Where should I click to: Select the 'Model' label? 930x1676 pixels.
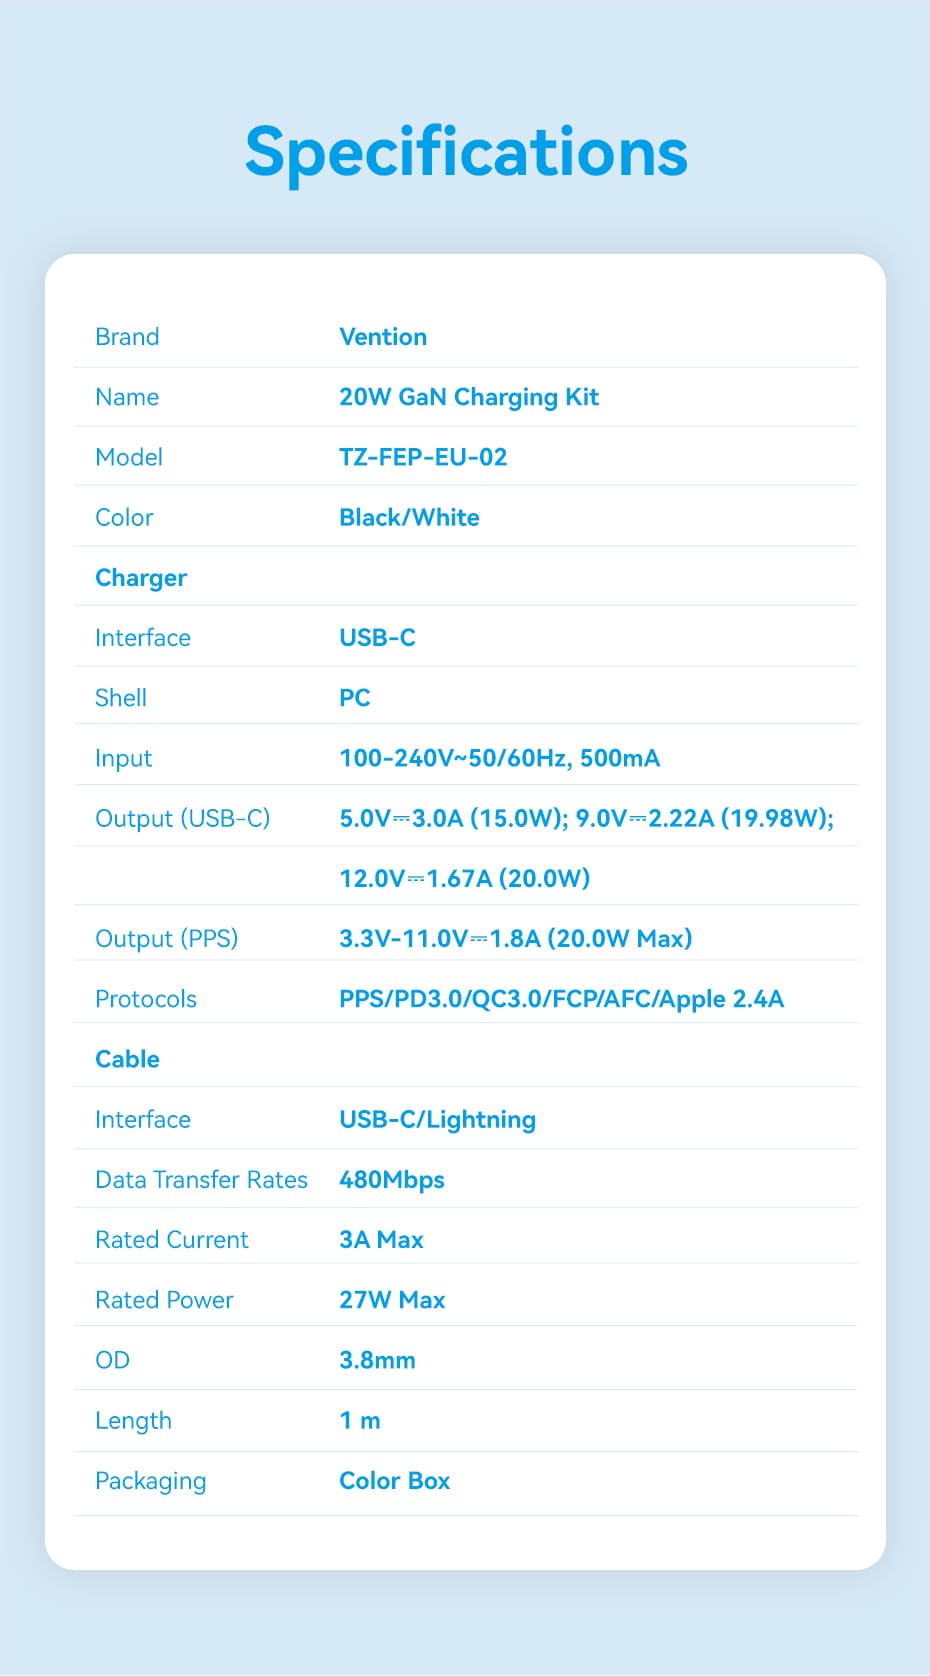point(129,457)
